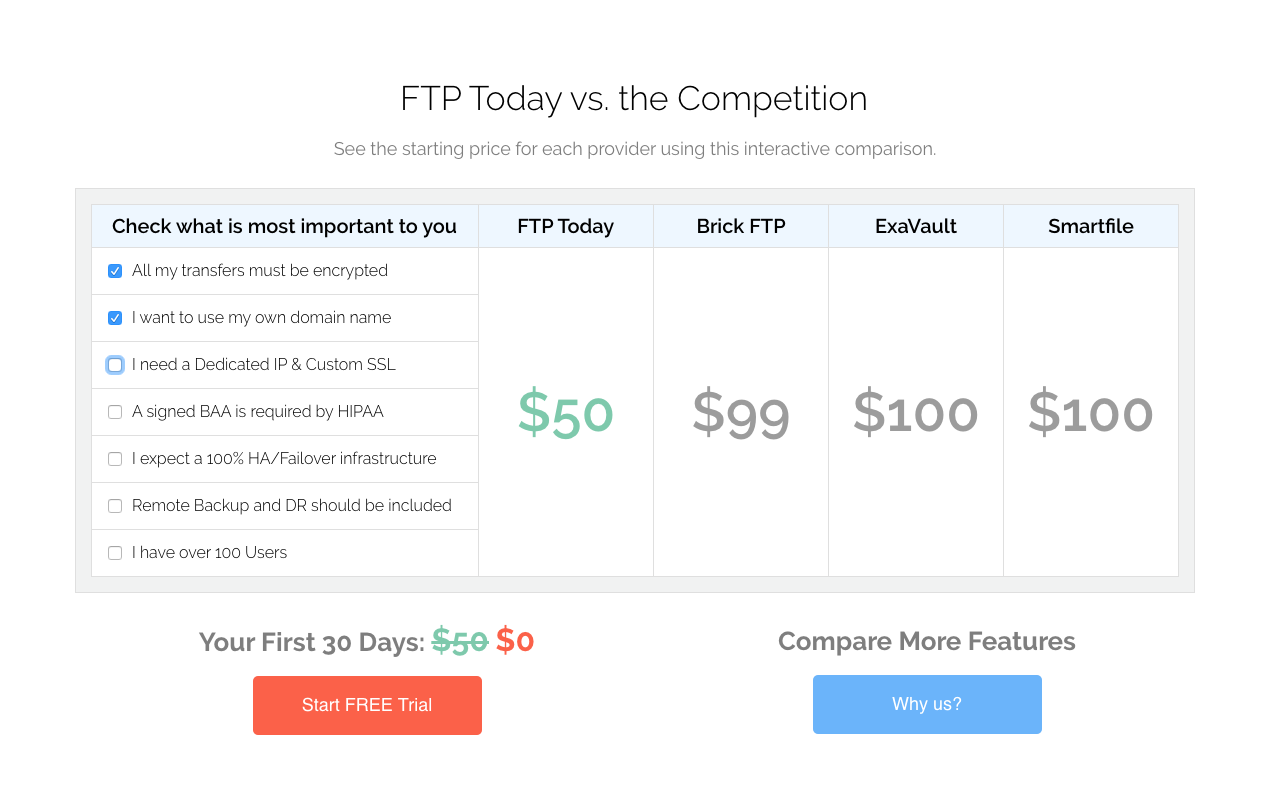
Task: Click the FTP Today column header
Action: (565, 226)
